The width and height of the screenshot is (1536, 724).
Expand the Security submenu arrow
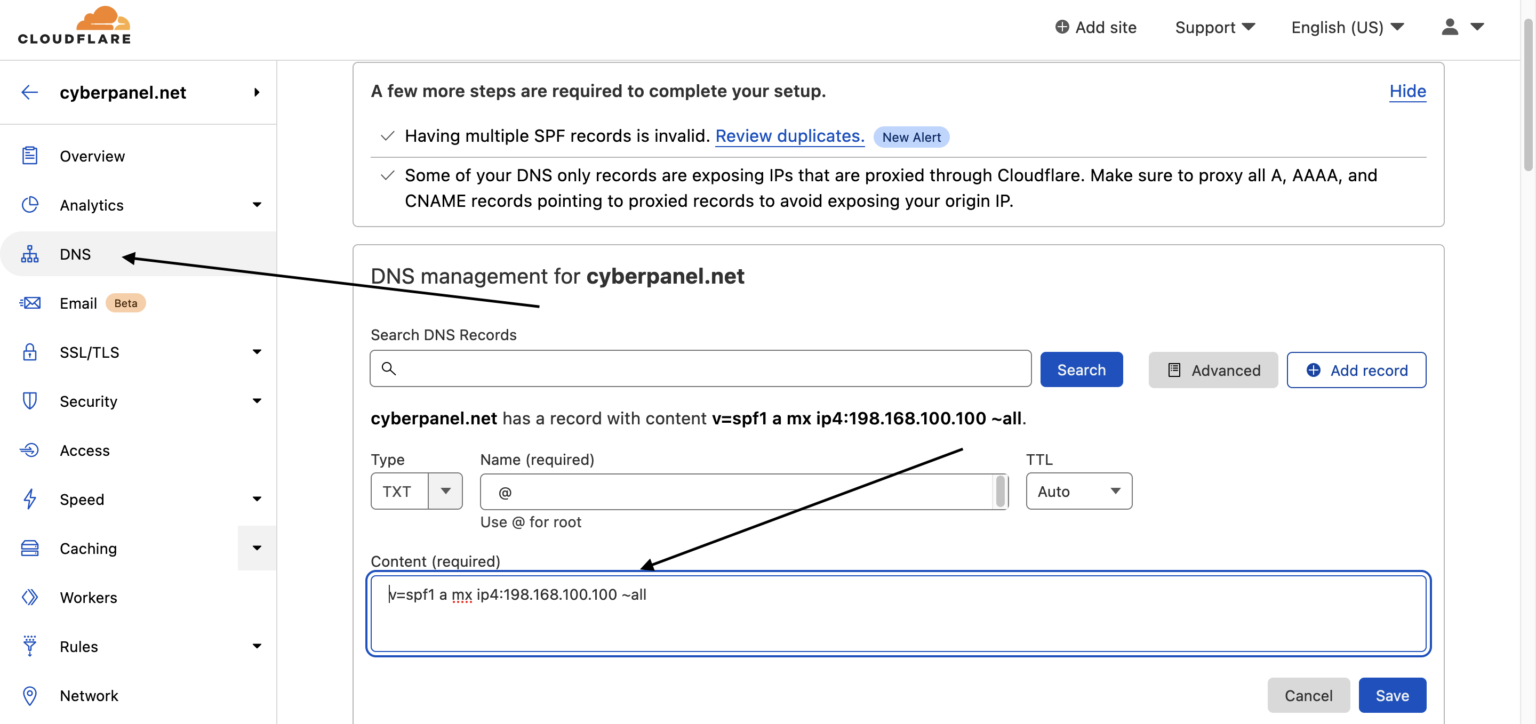[257, 401]
